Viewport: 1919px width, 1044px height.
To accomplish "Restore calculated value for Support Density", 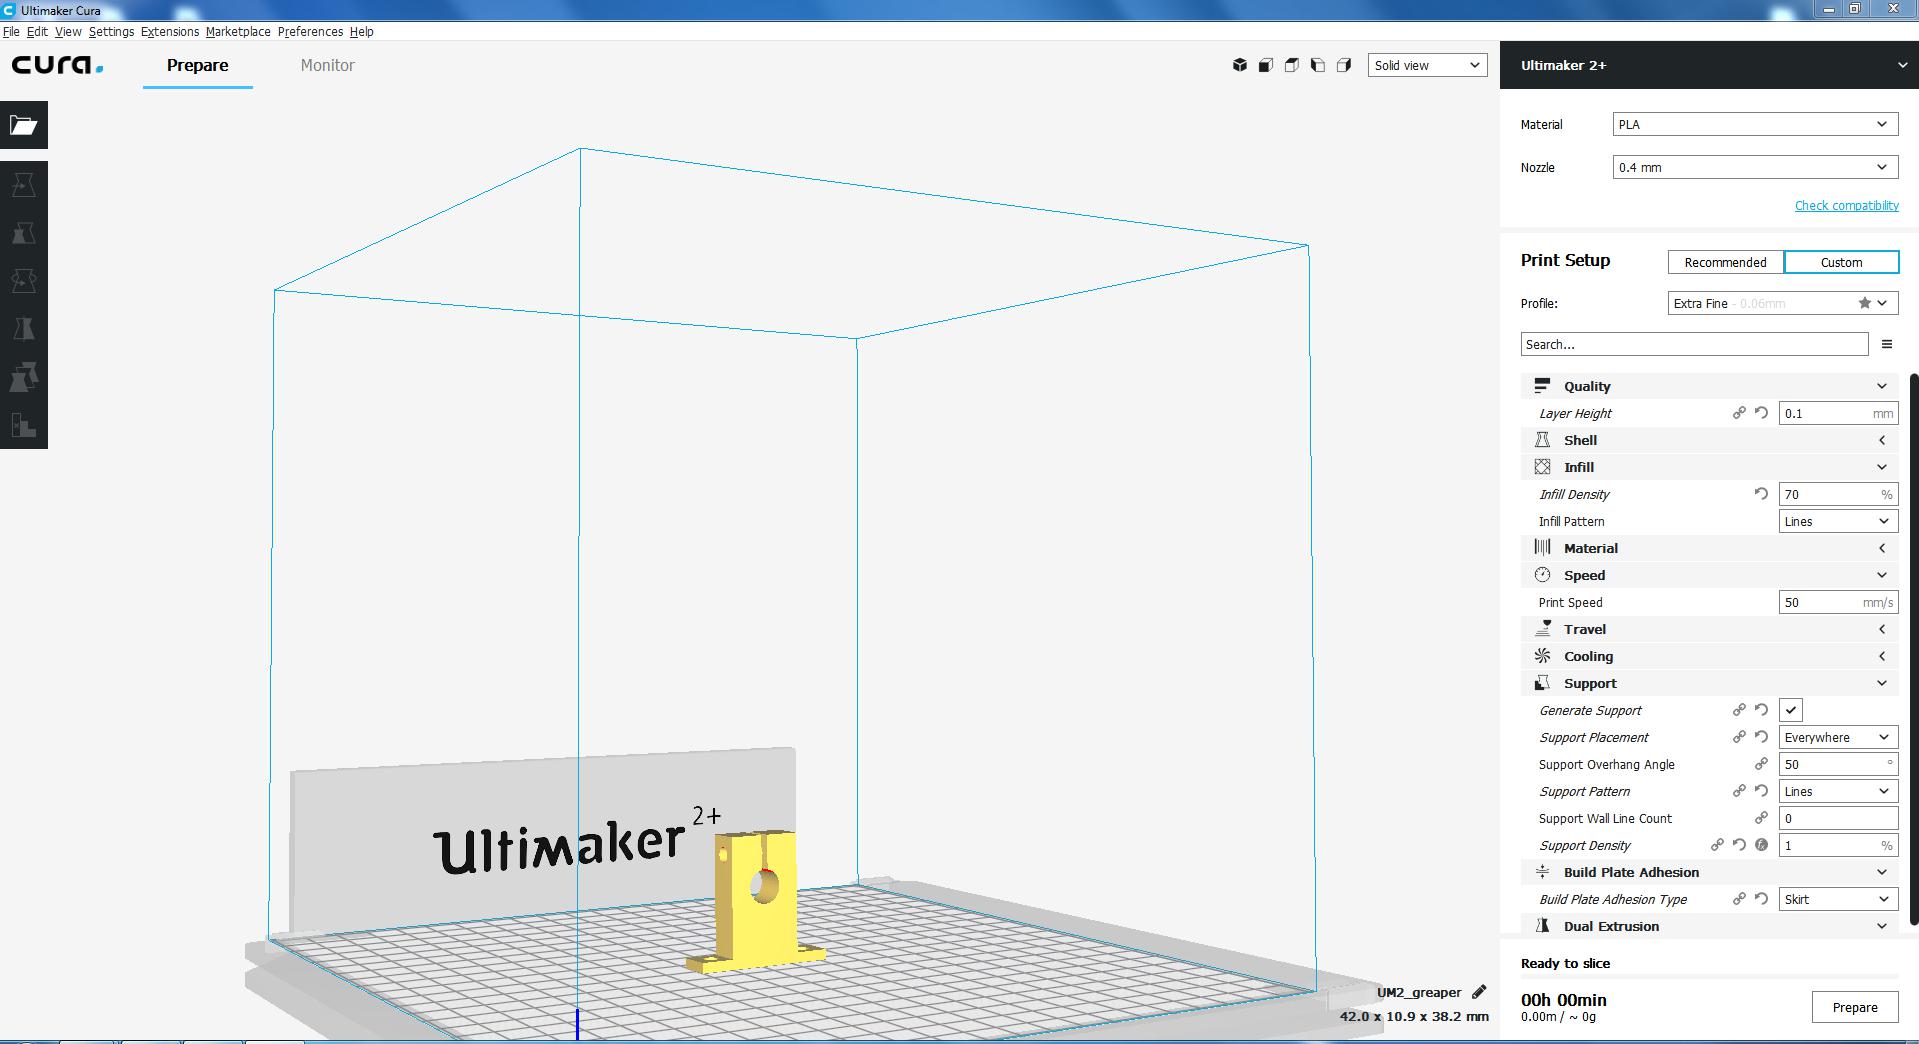I will (1761, 845).
